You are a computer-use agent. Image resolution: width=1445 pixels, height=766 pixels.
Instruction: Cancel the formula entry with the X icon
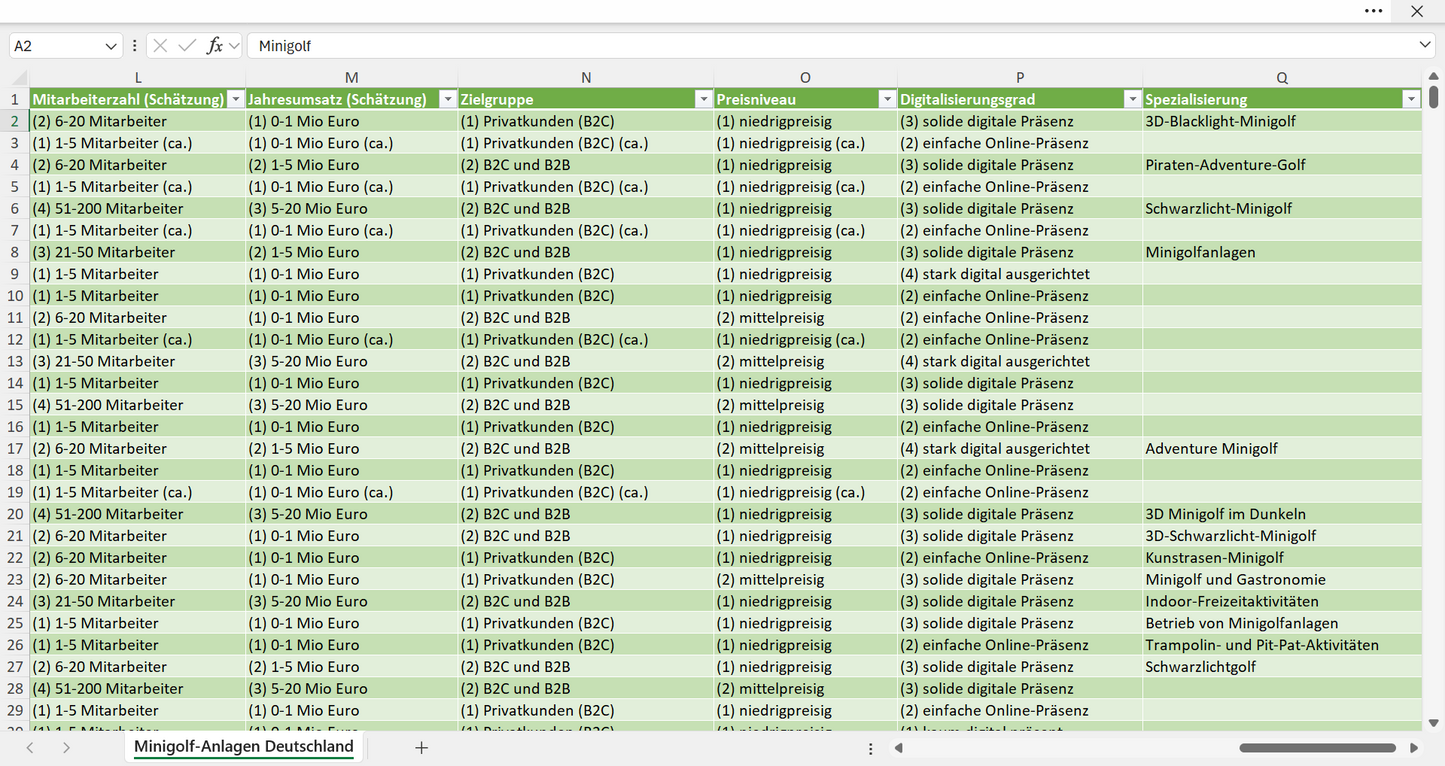tap(160, 46)
